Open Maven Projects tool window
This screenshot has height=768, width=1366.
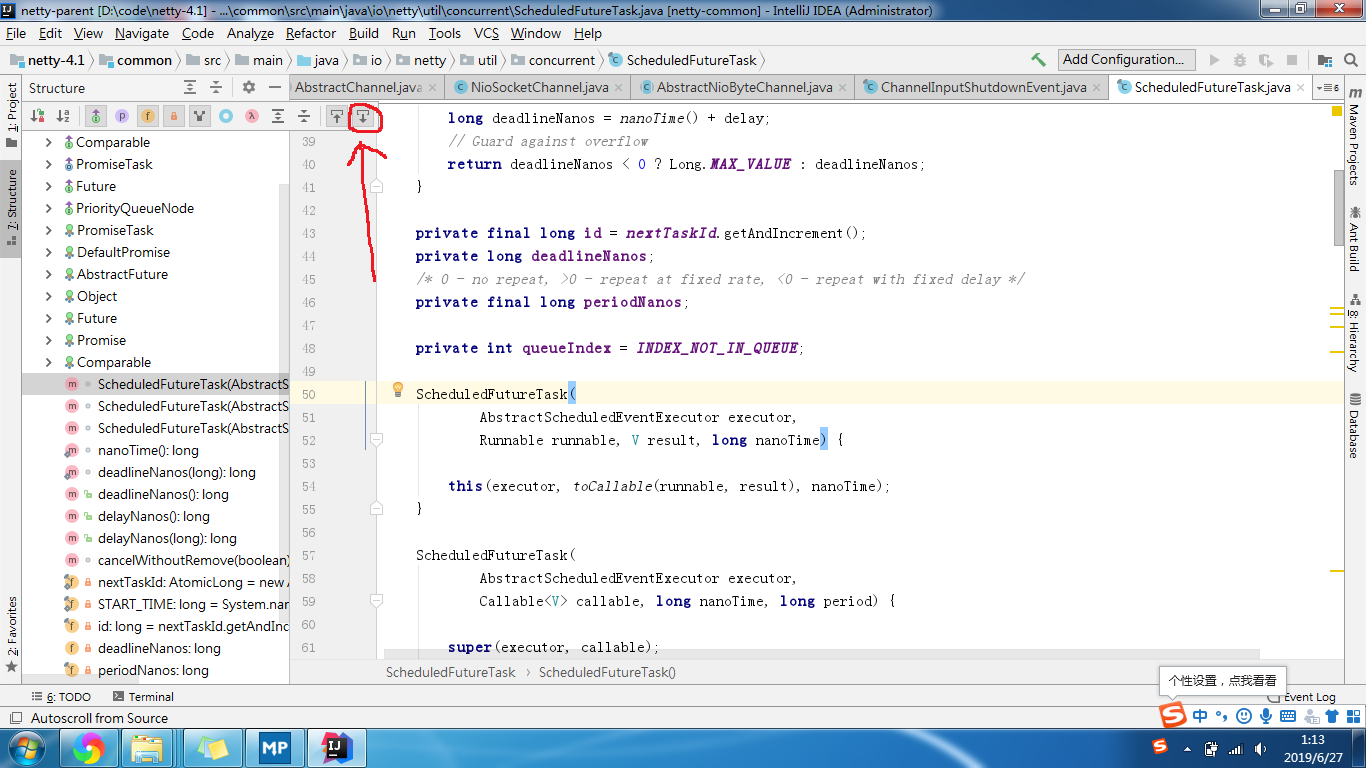[1355, 137]
